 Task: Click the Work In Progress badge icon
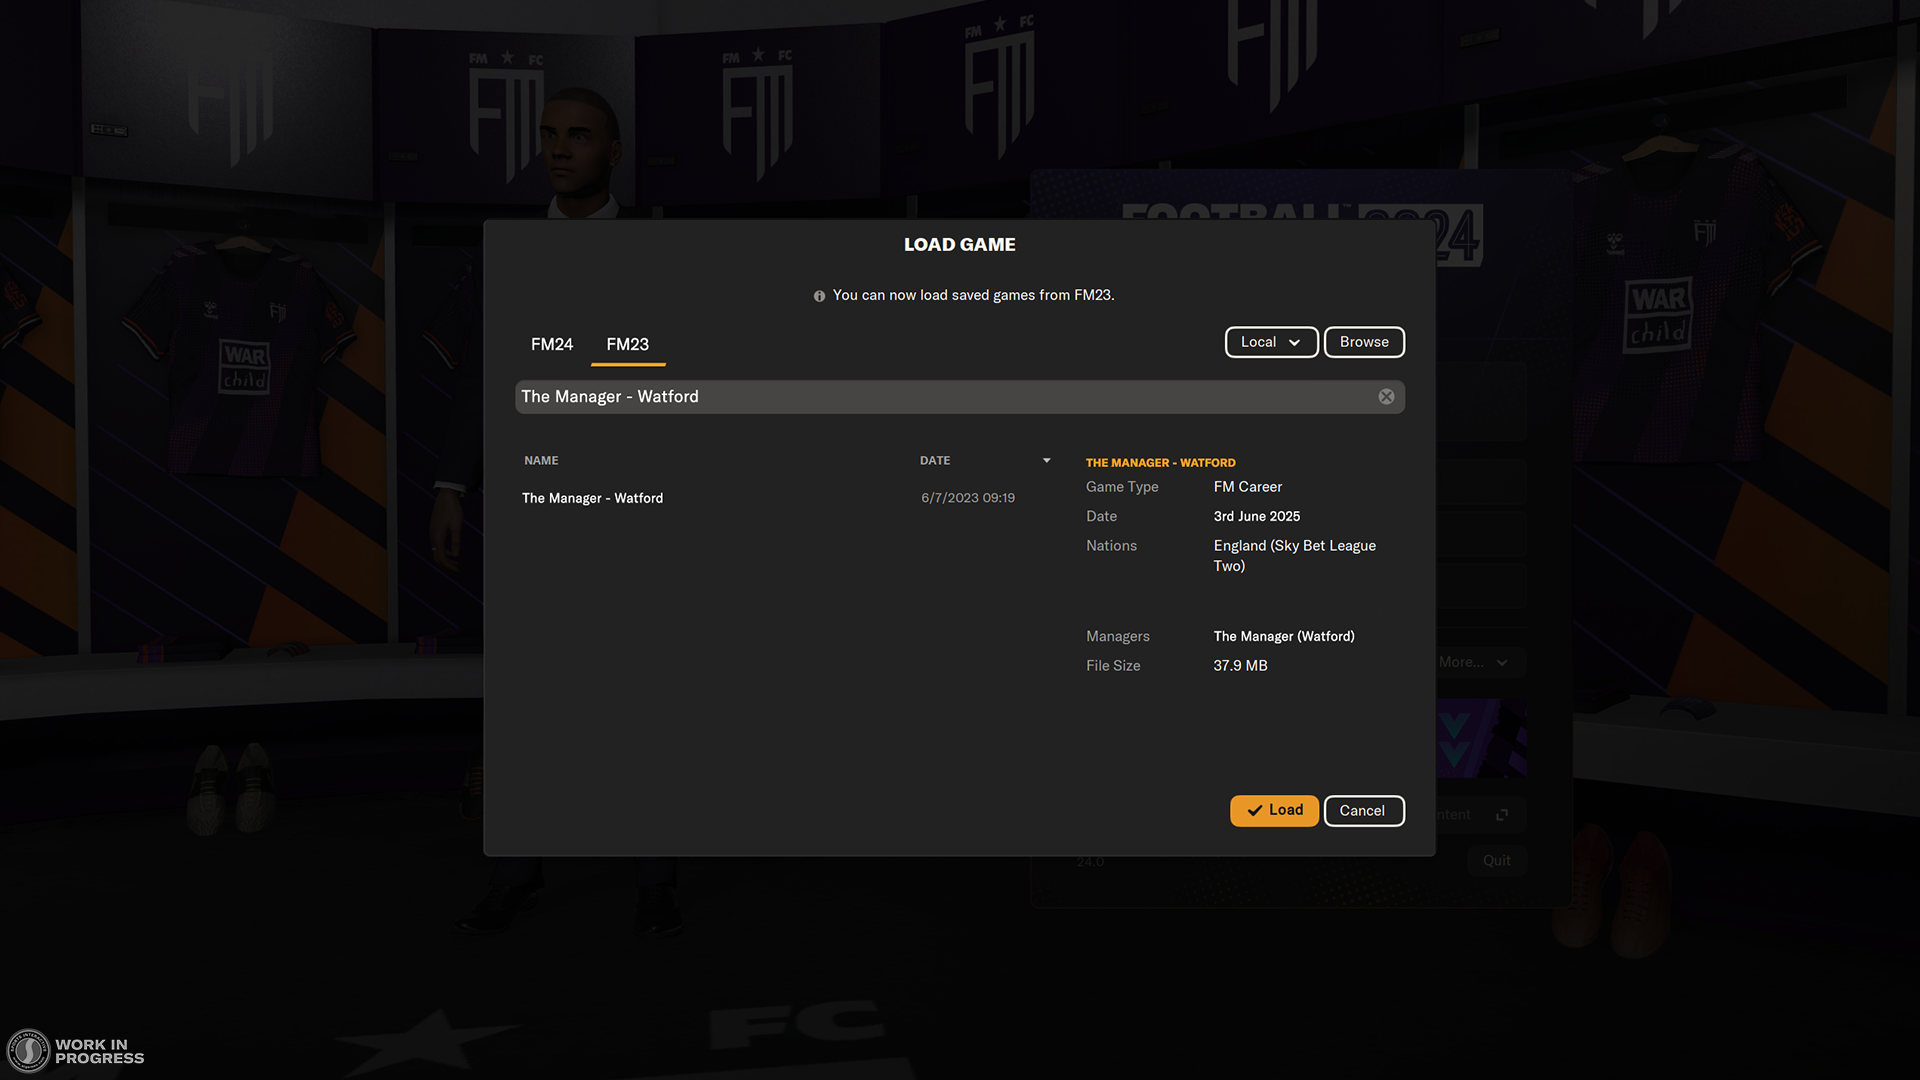28,1051
